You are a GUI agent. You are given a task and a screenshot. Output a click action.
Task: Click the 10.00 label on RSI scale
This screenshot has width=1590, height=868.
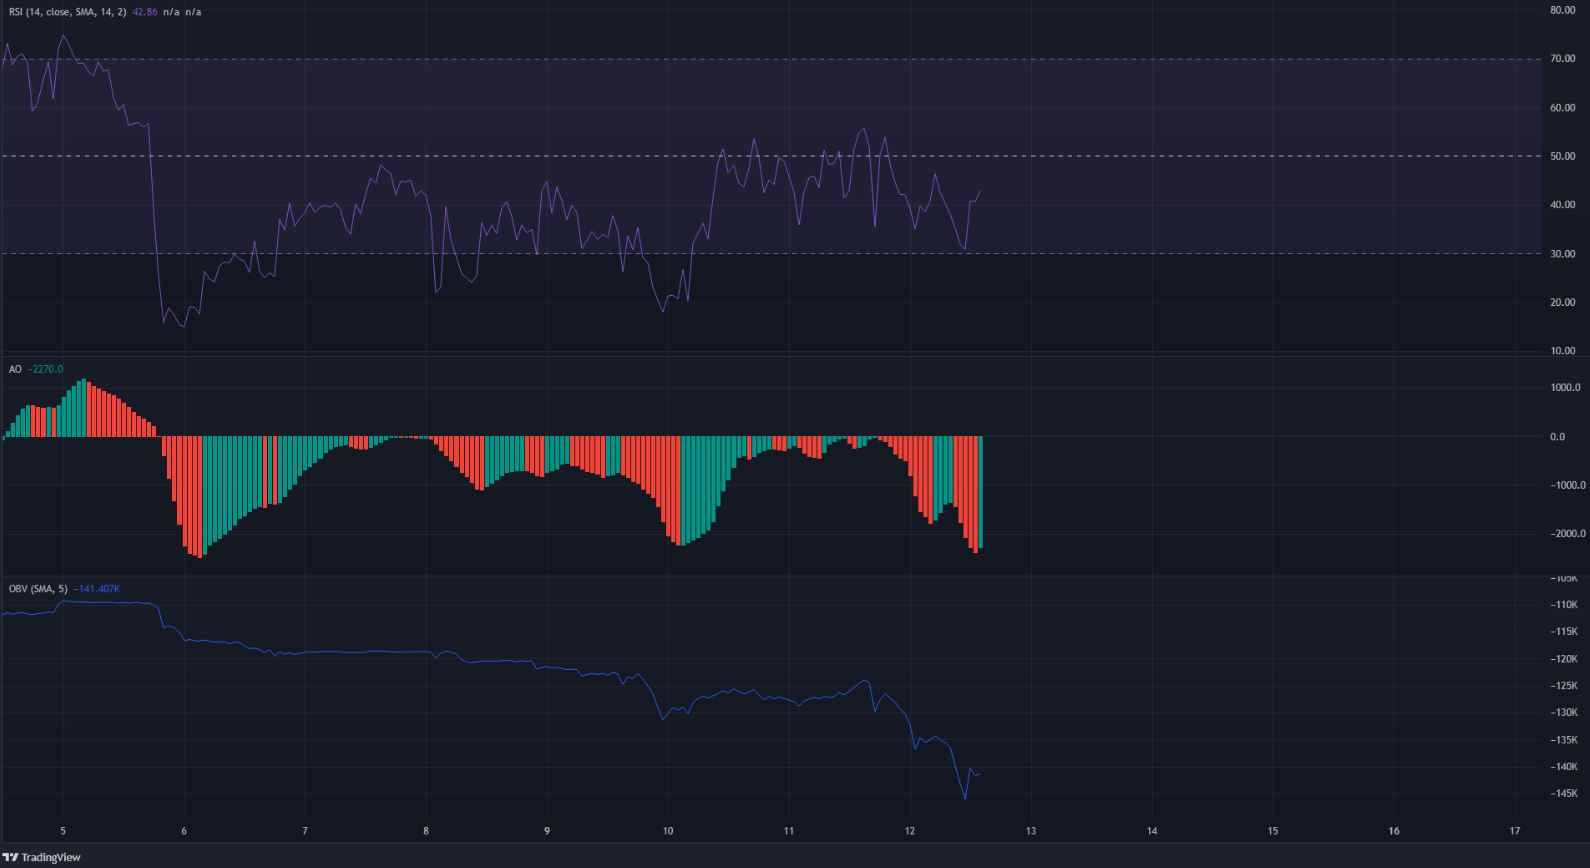(1562, 351)
